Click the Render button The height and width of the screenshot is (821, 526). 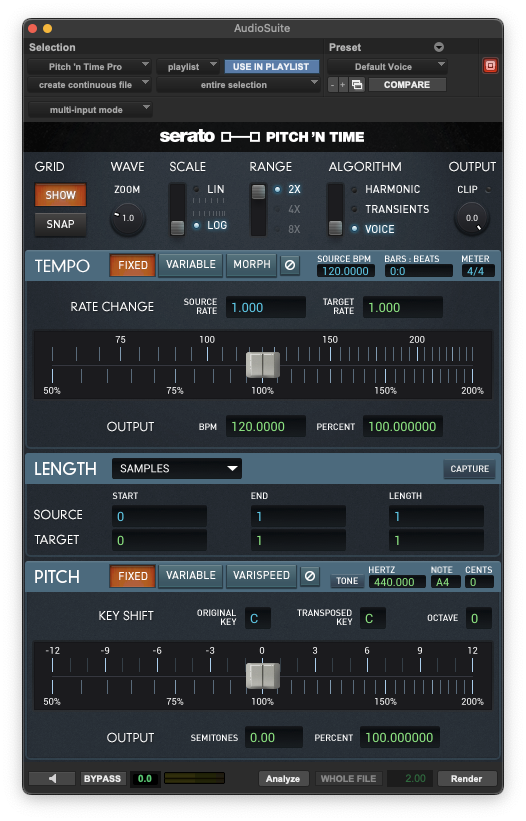(x=466, y=779)
